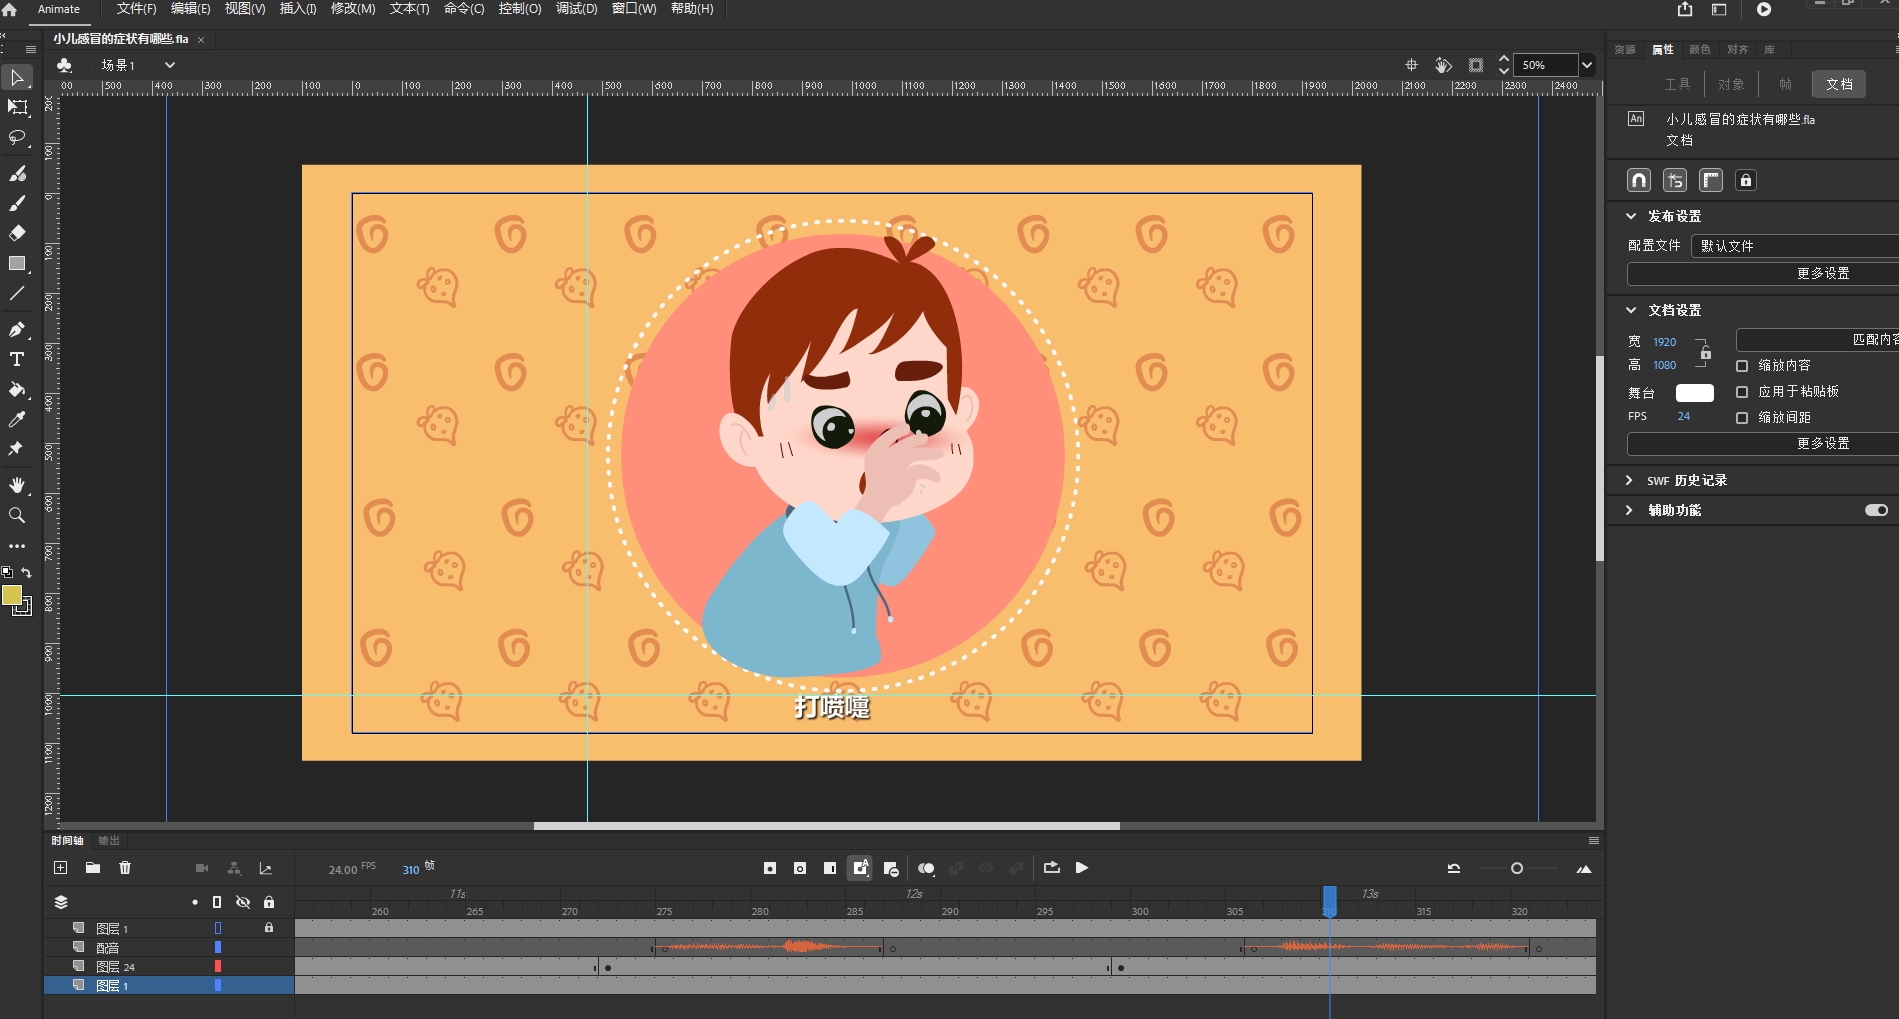Screen dimensions: 1899x1019
Task: Select the Pen tool
Action: [17, 330]
